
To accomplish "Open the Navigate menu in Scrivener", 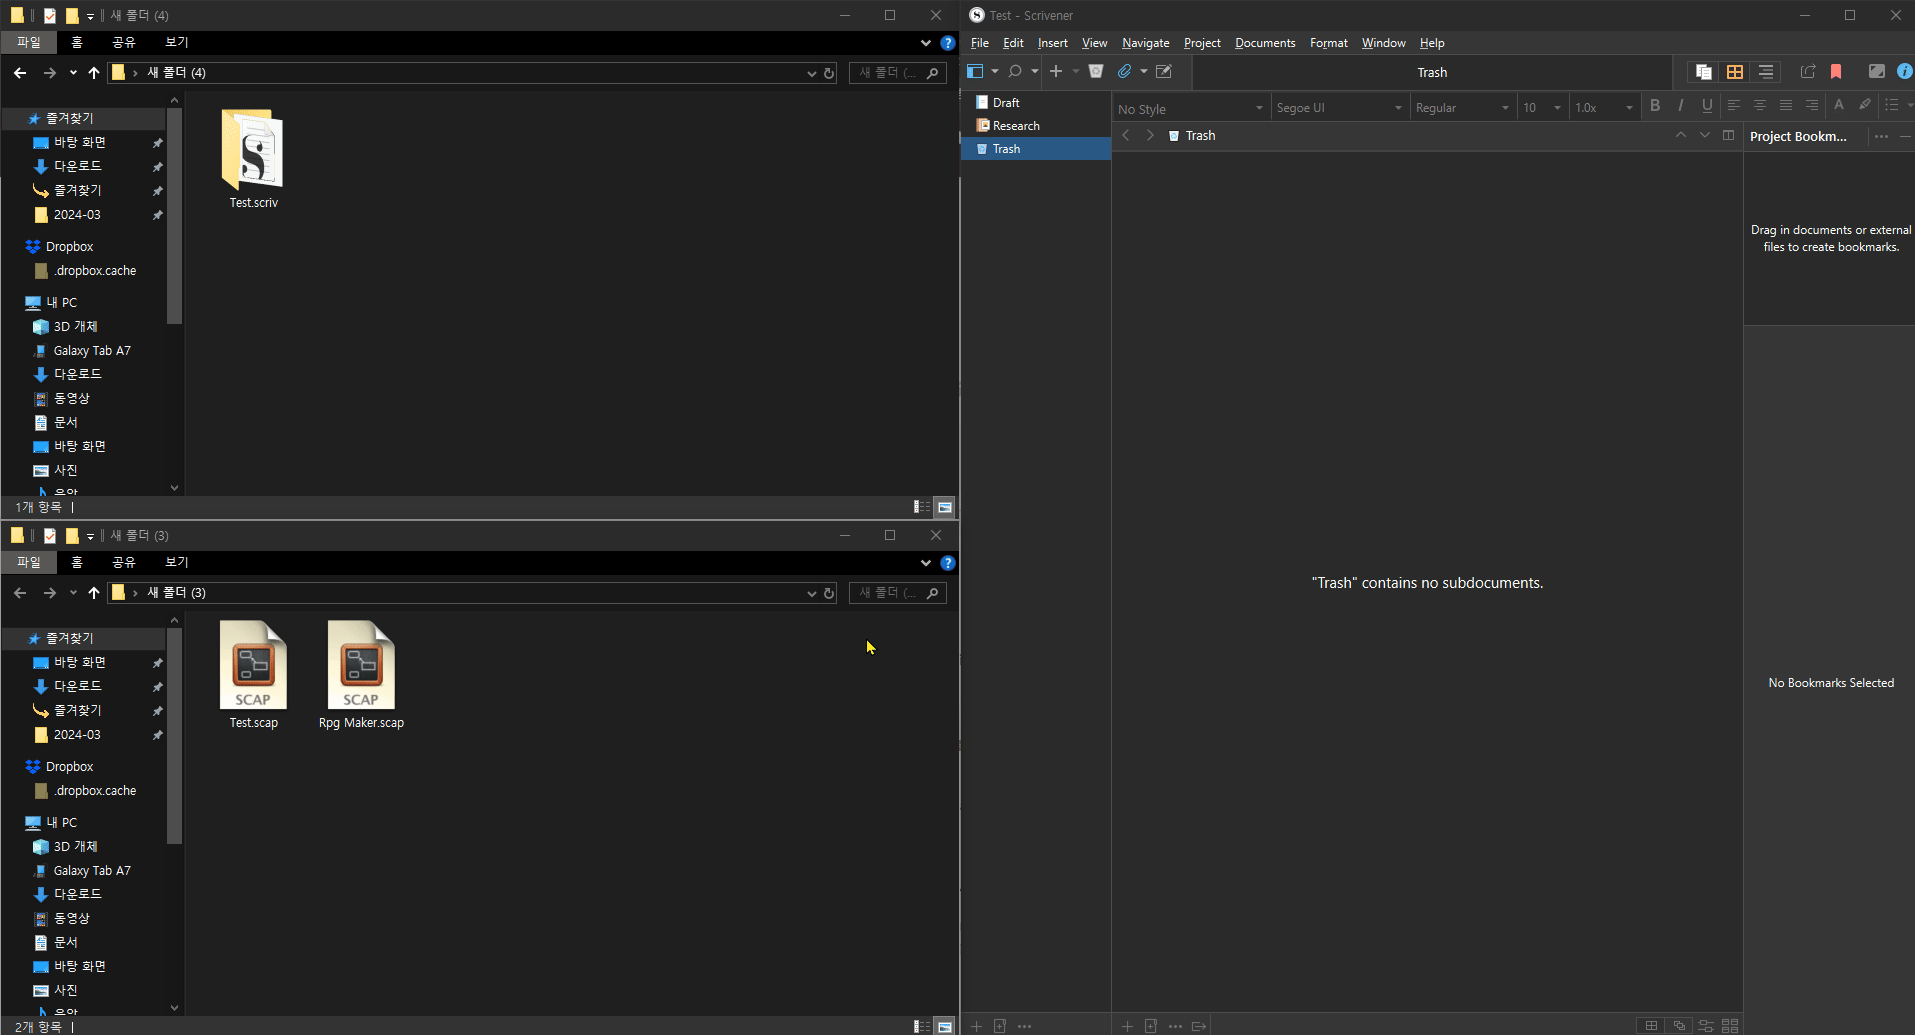I will [x=1144, y=42].
